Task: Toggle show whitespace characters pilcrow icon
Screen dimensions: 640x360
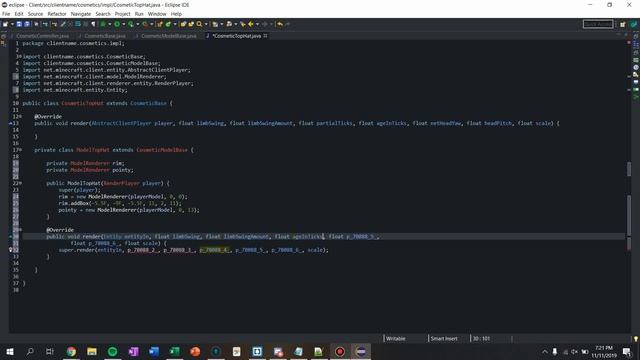Action: pos(93,24)
